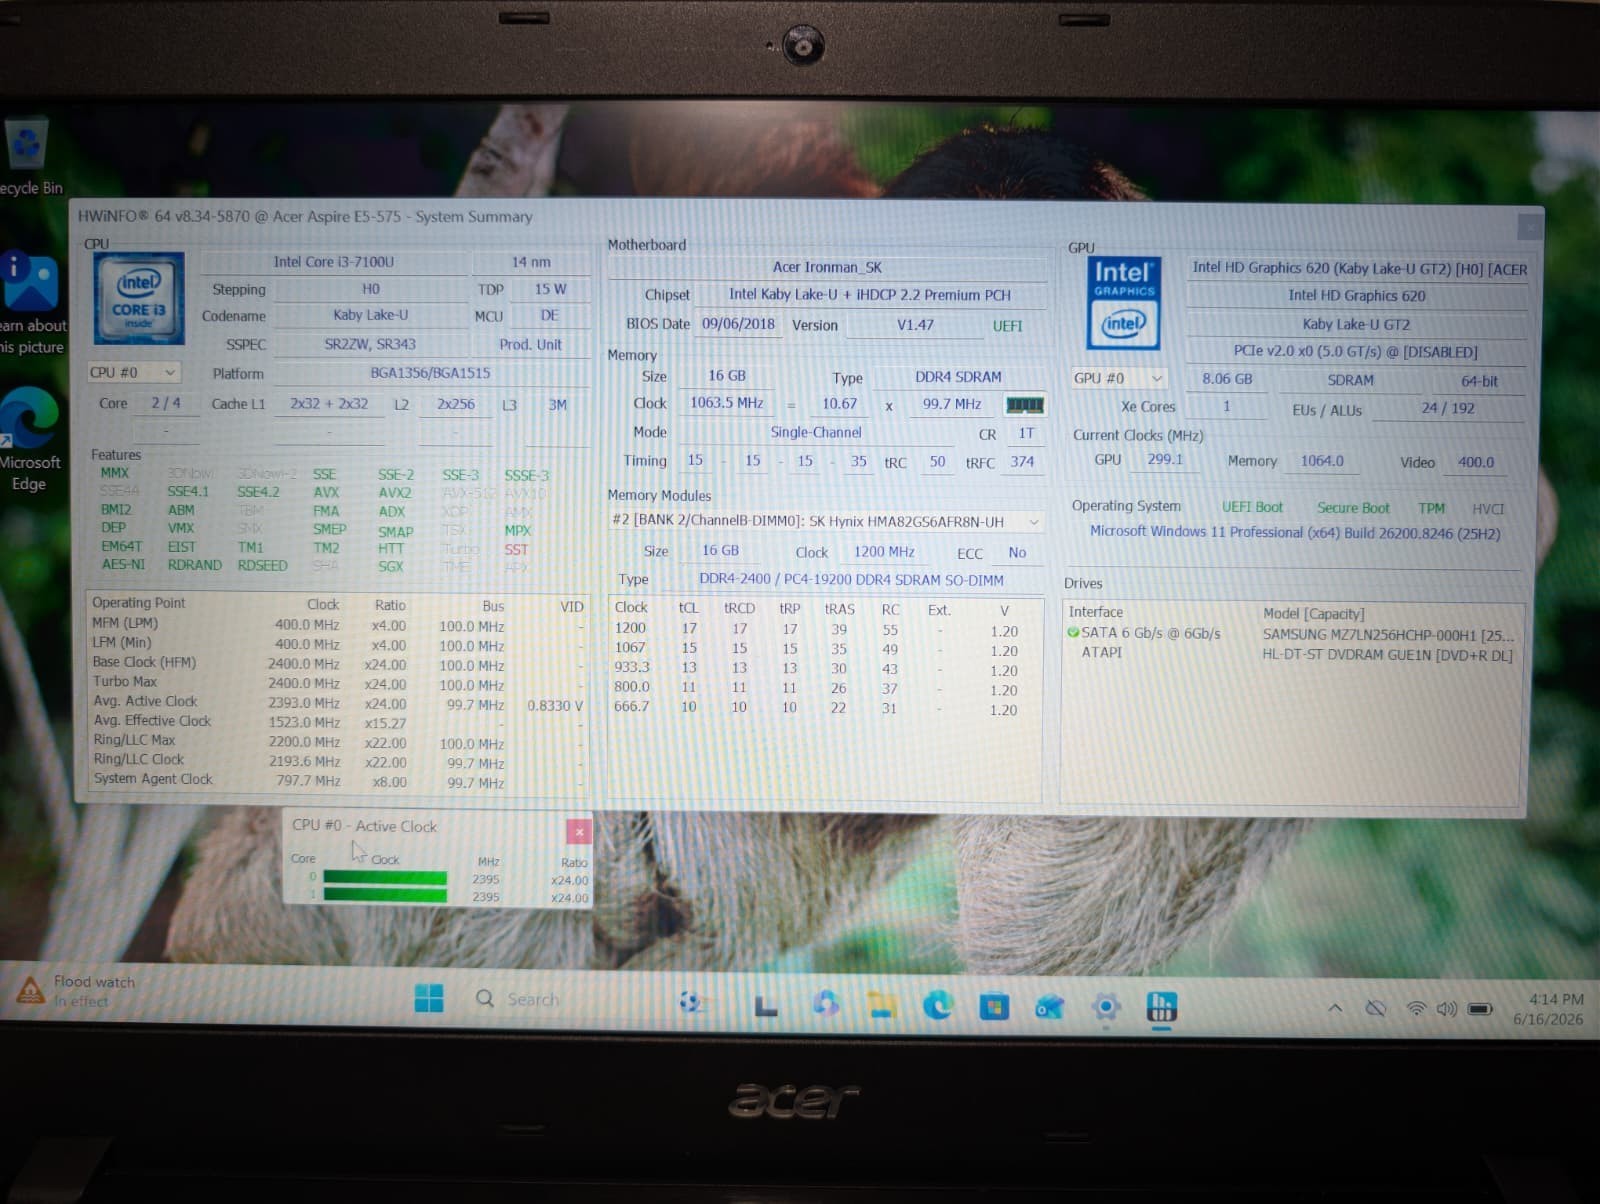Open the Microsoft Edge desktop shortcut
Viewport: 1600px width, 1204px height.
pos(30,438)
